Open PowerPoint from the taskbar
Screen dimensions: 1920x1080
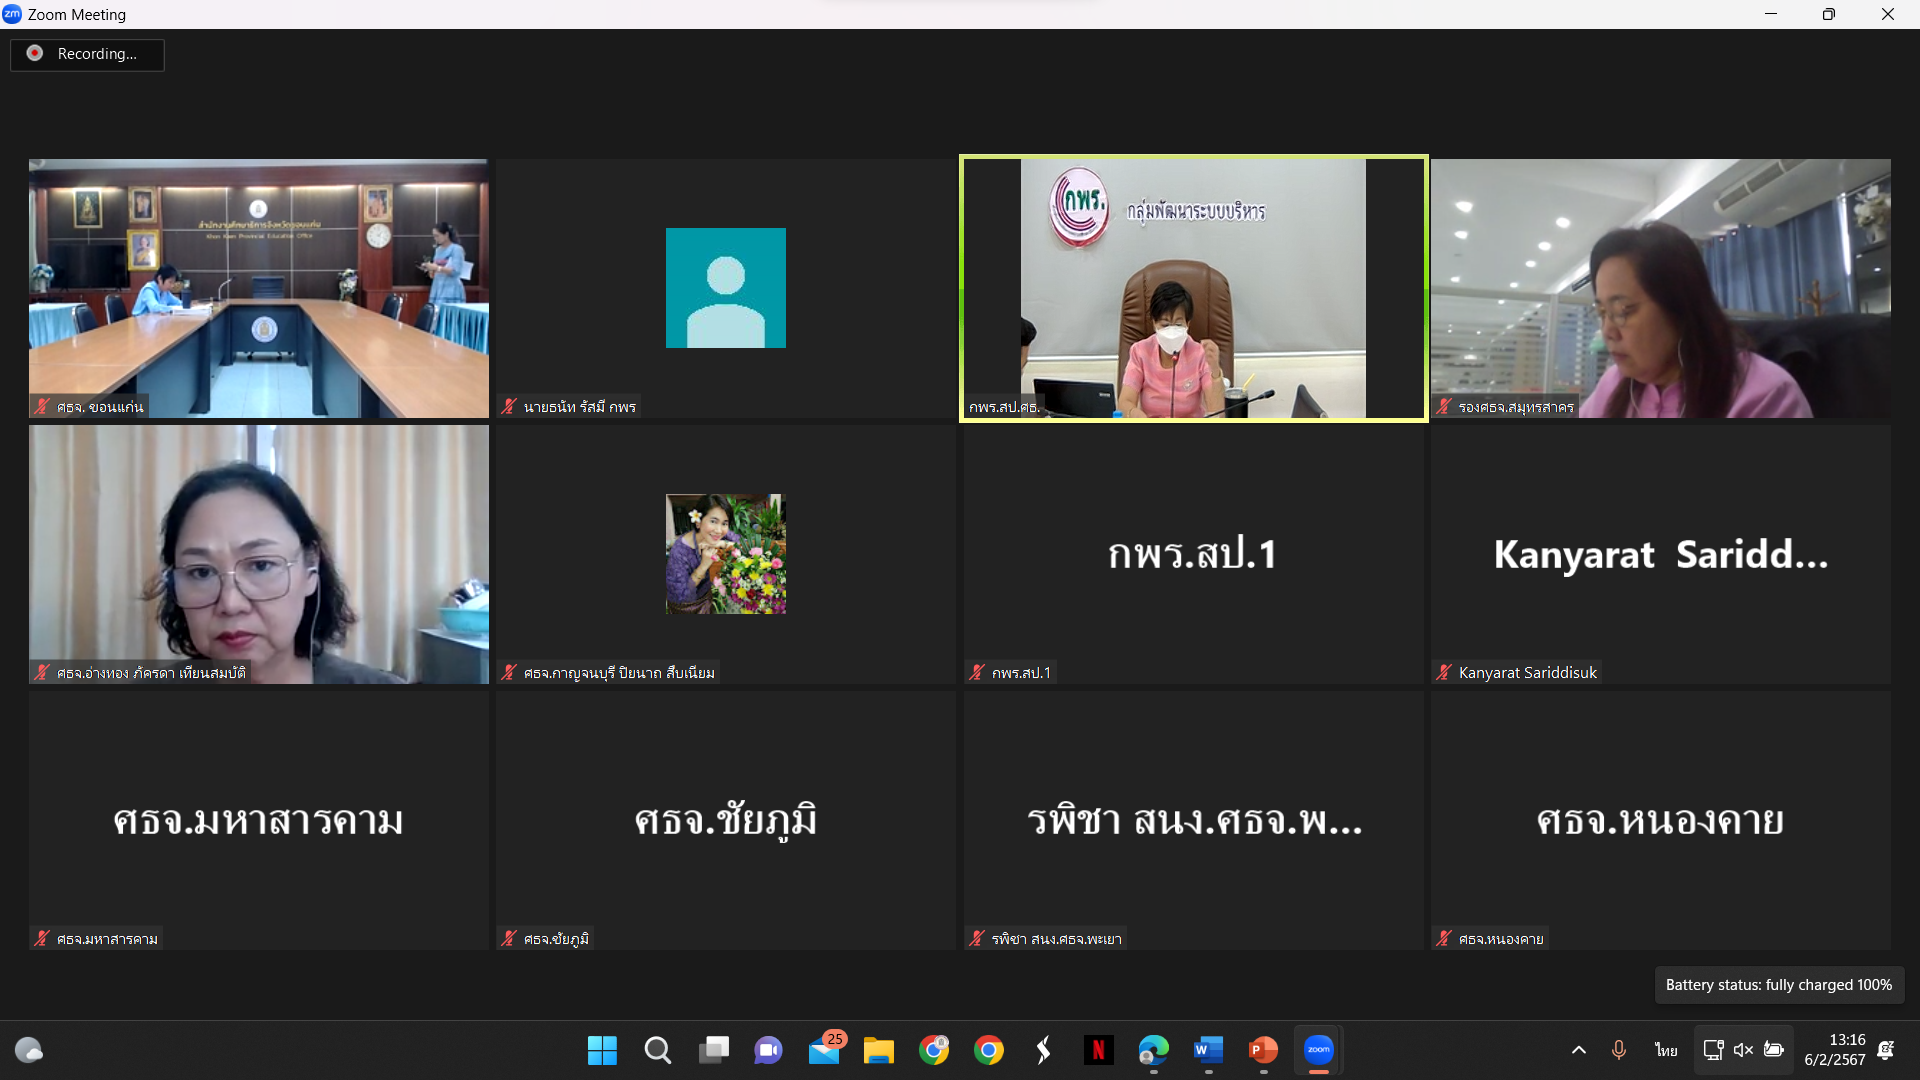[1264, 1050]
